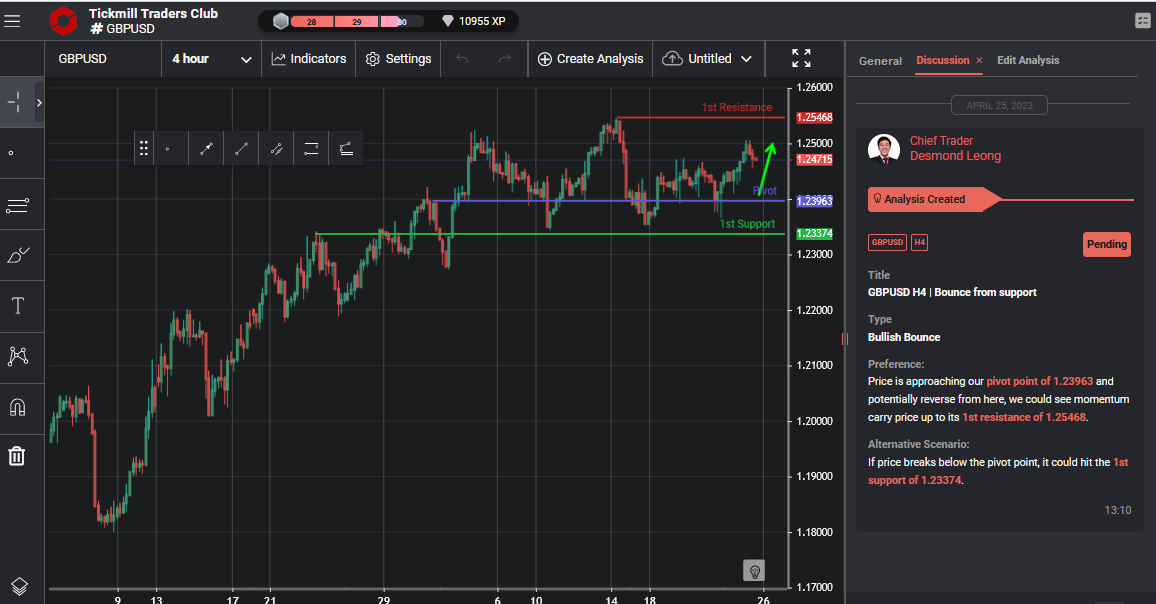Image resolution: width=1156 pixels, height=604 pixels.
Task: Switch to the General tab
Action: pos(880,61)
